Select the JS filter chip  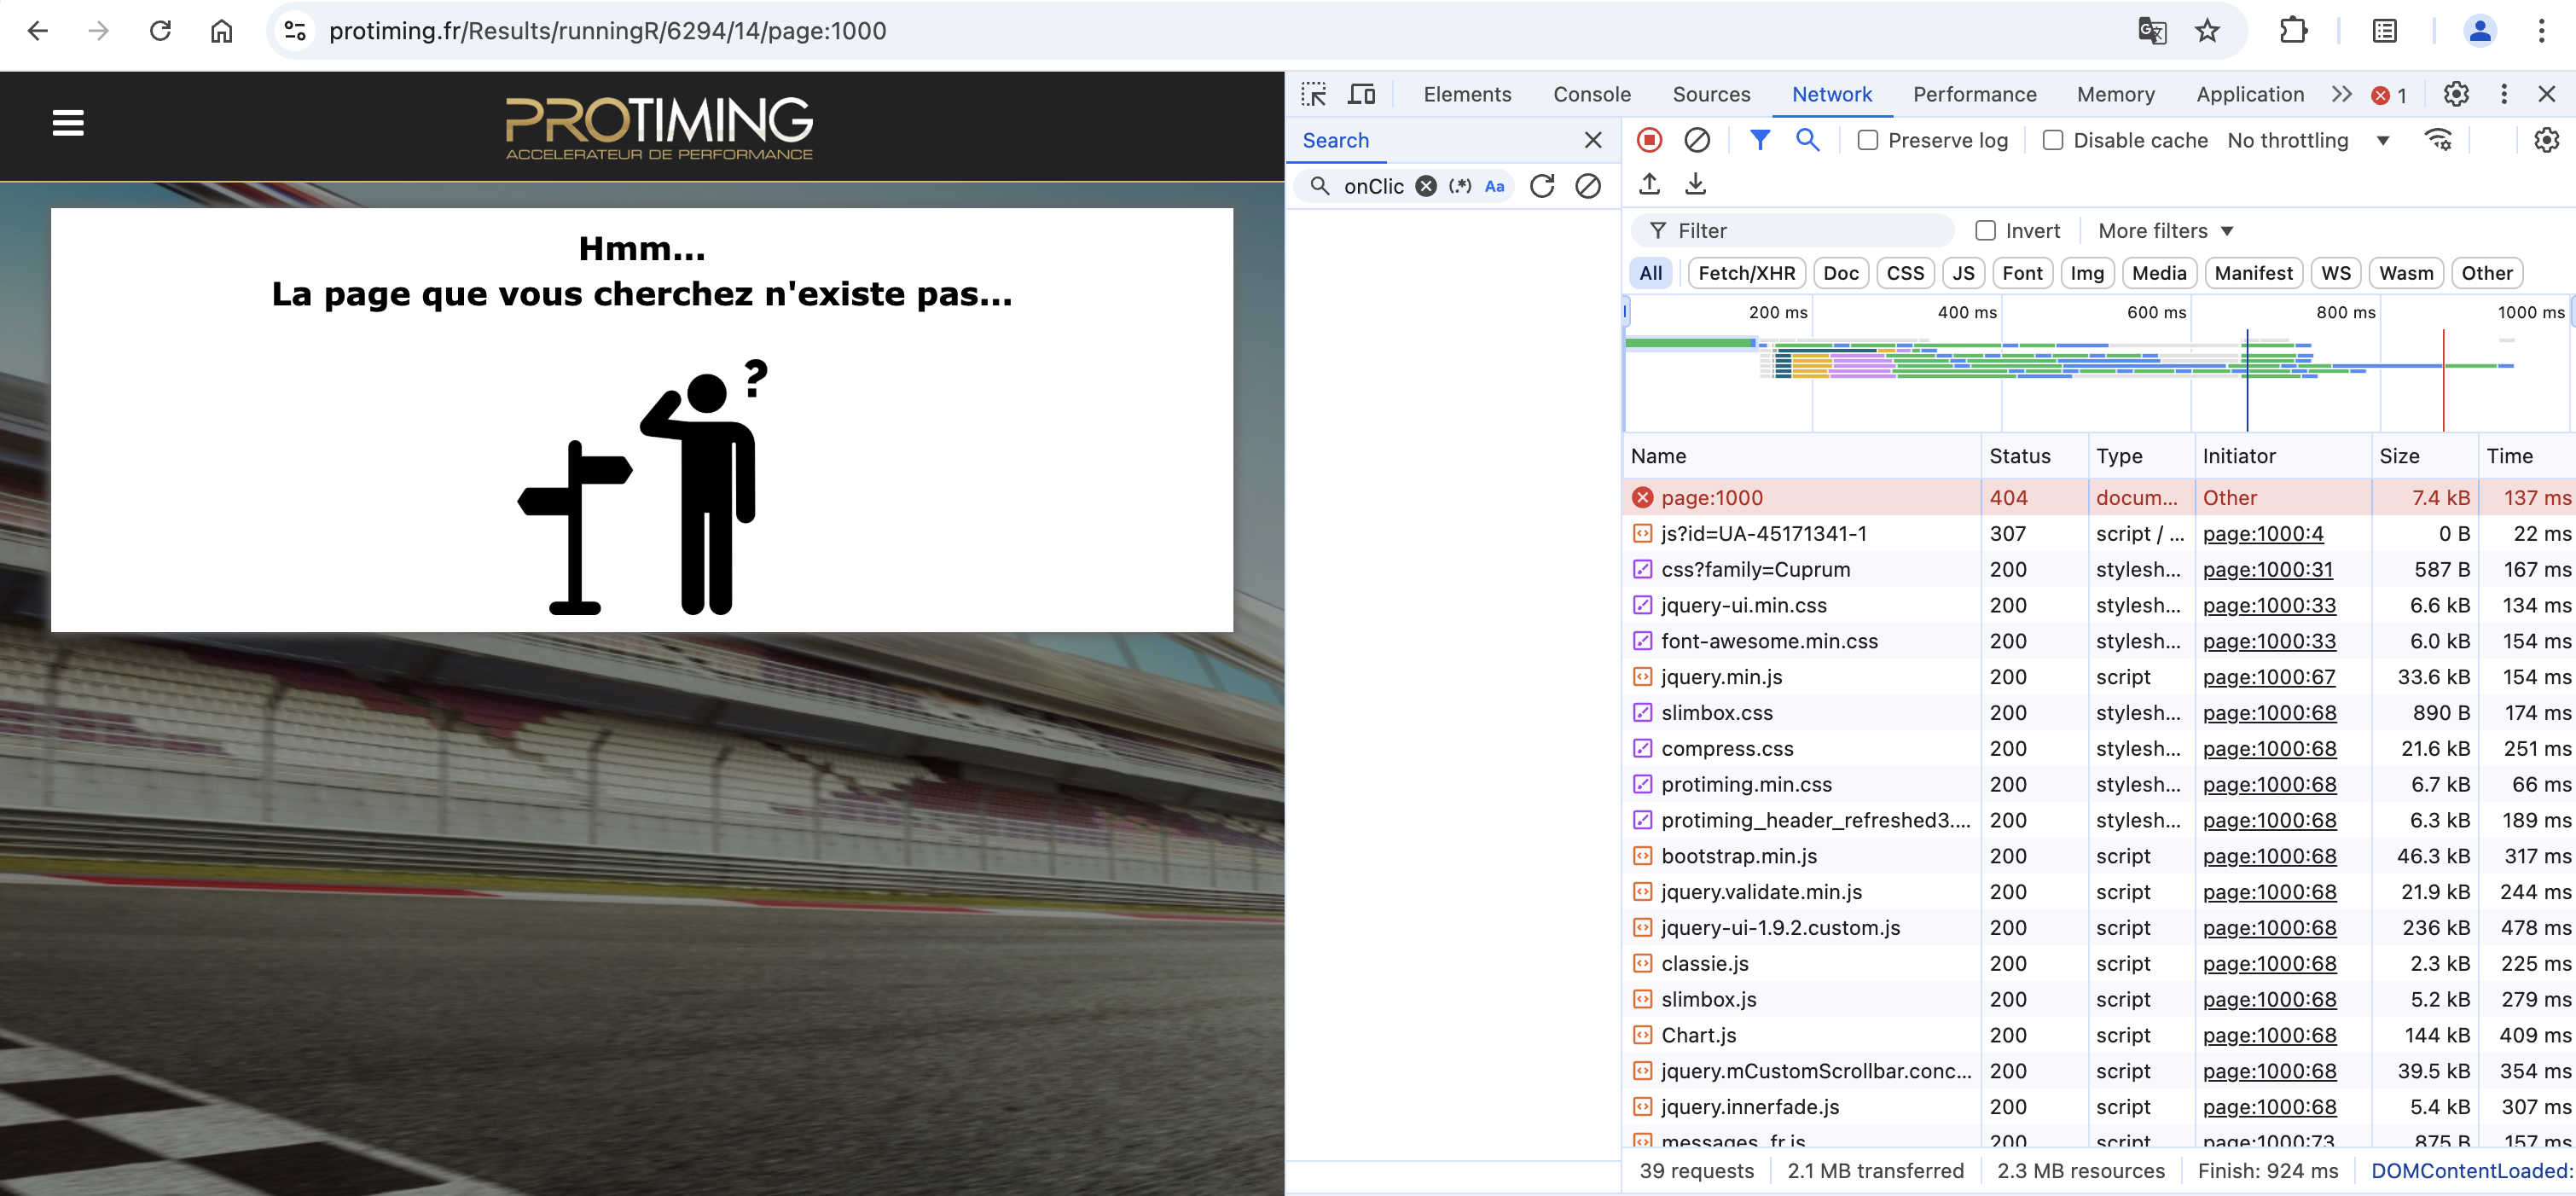(x=1963, y=273)
